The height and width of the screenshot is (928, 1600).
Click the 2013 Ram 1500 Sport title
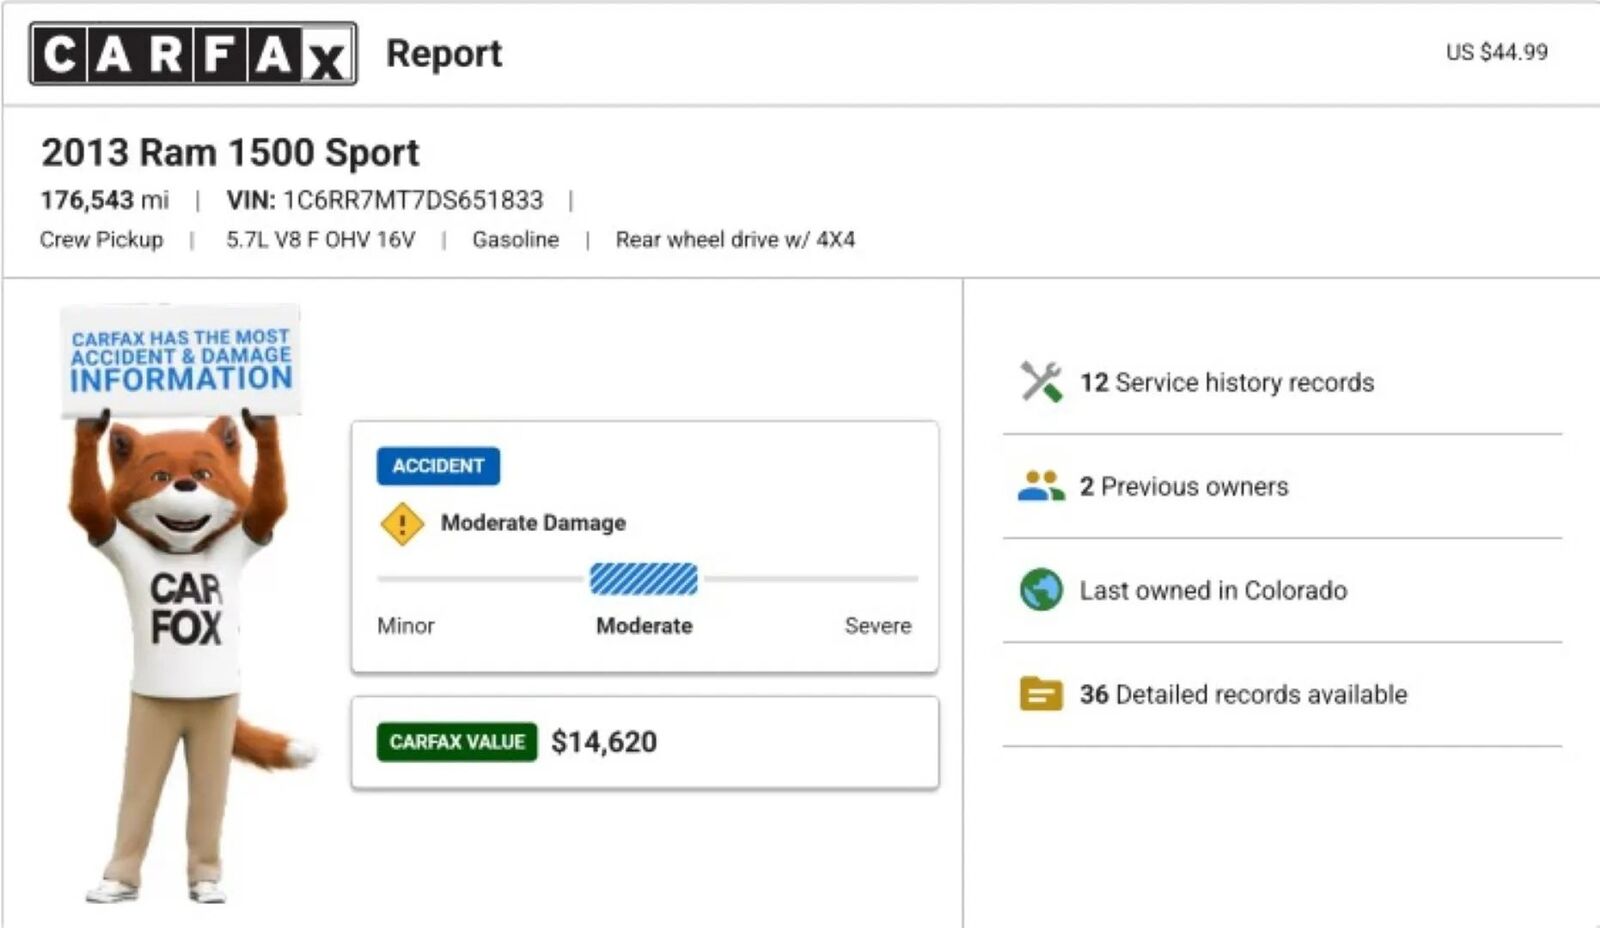[x=230, y=153]
